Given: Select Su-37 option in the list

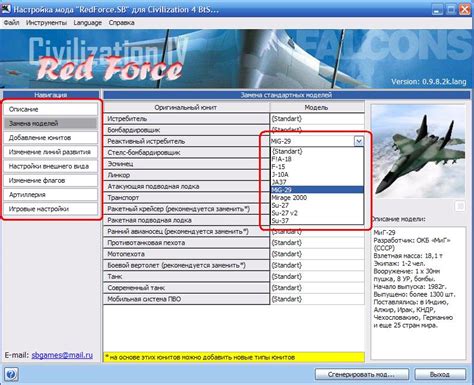Looking at the screenshot, I should click(280, 221).
